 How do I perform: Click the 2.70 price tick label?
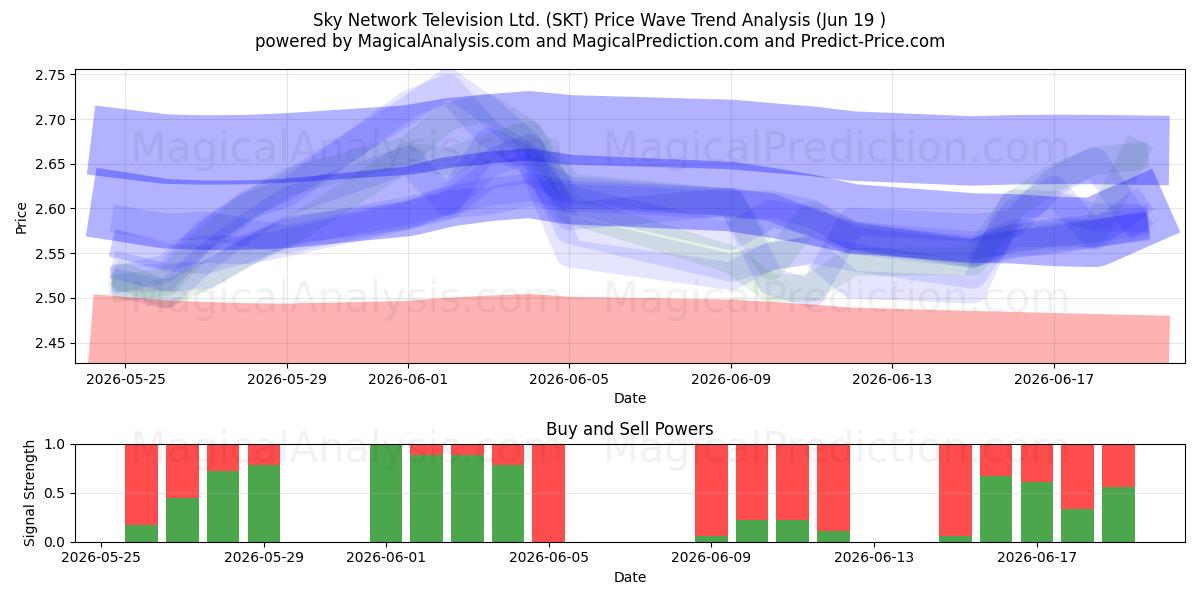(50, 120)
